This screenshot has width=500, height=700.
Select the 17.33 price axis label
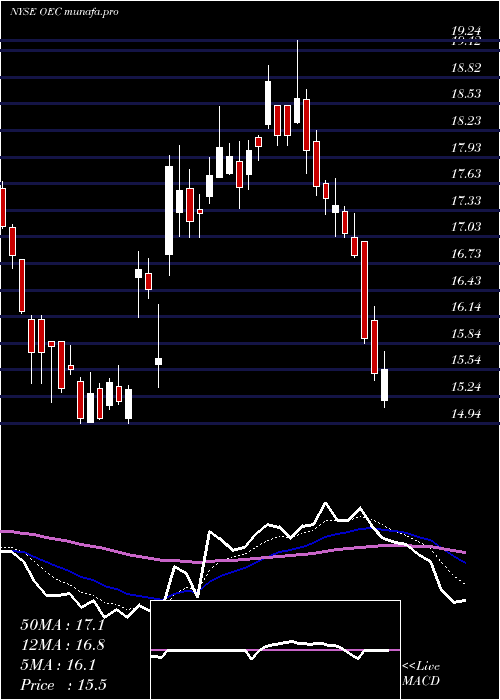[466, 200]
